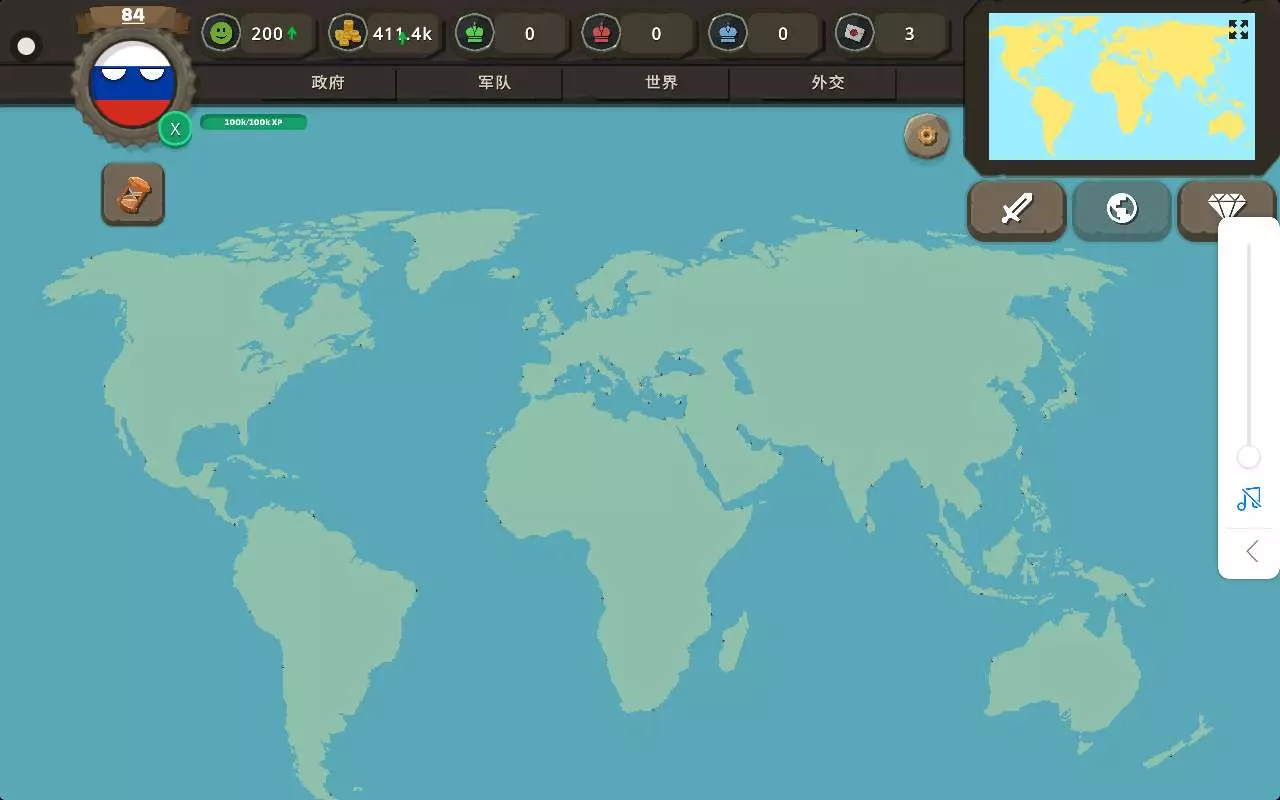The height and width of the screenshot is (800, 1280).
Task: Click the sword battle mode button
Action: 1016,209
